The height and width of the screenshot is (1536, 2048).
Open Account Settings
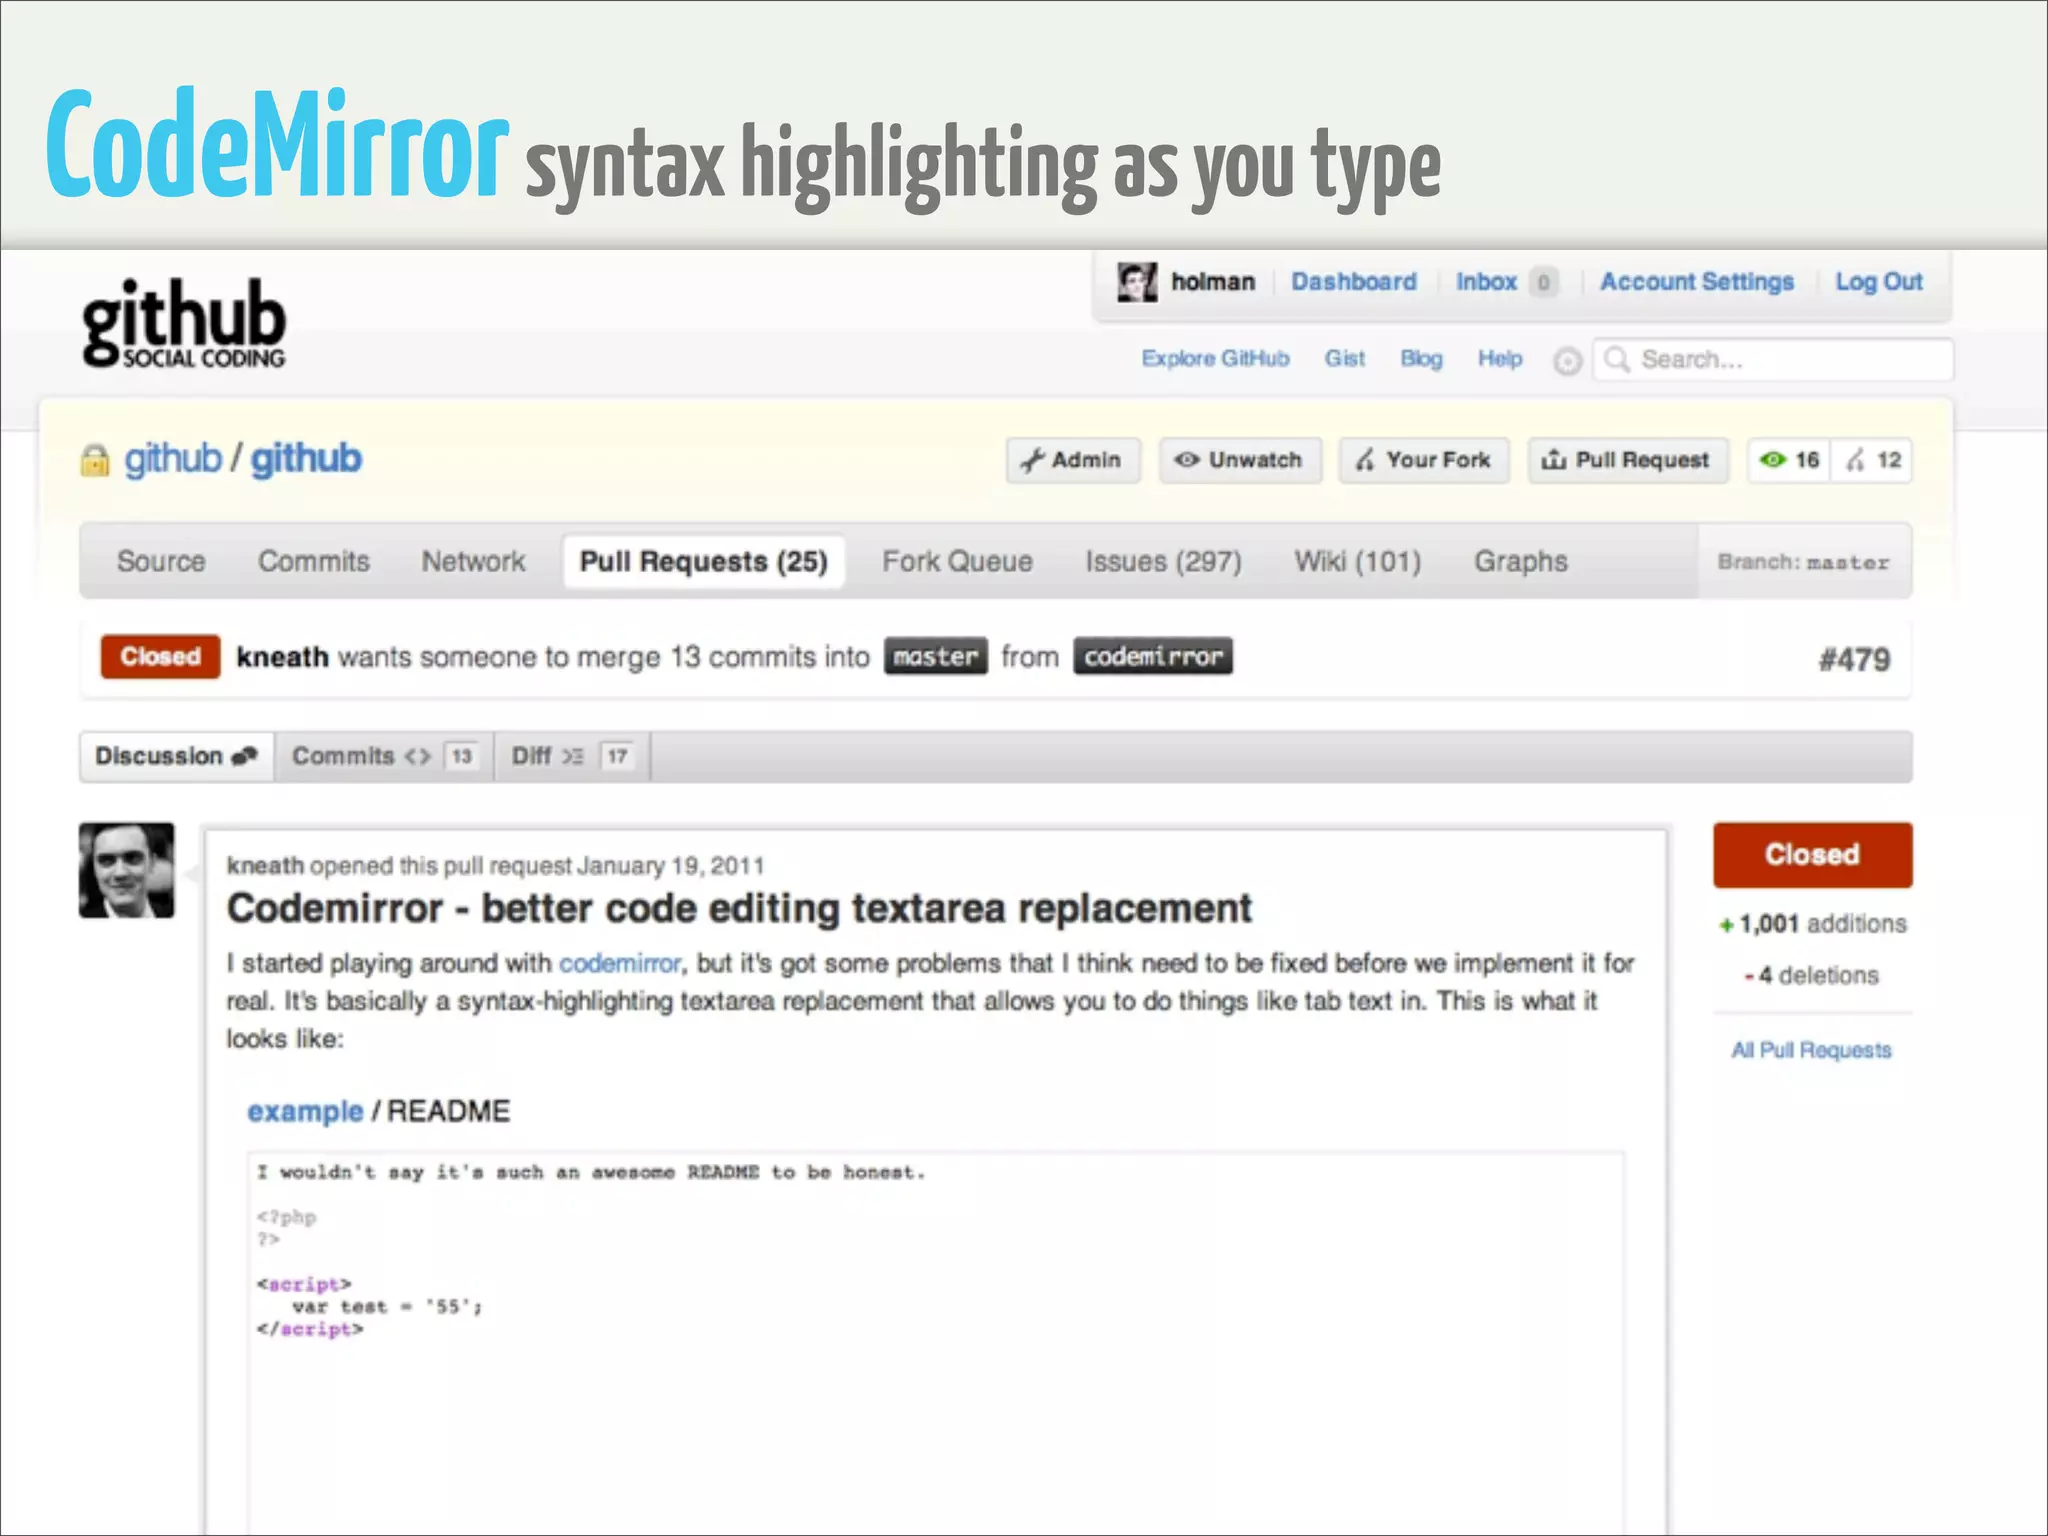pos(1697,283)
